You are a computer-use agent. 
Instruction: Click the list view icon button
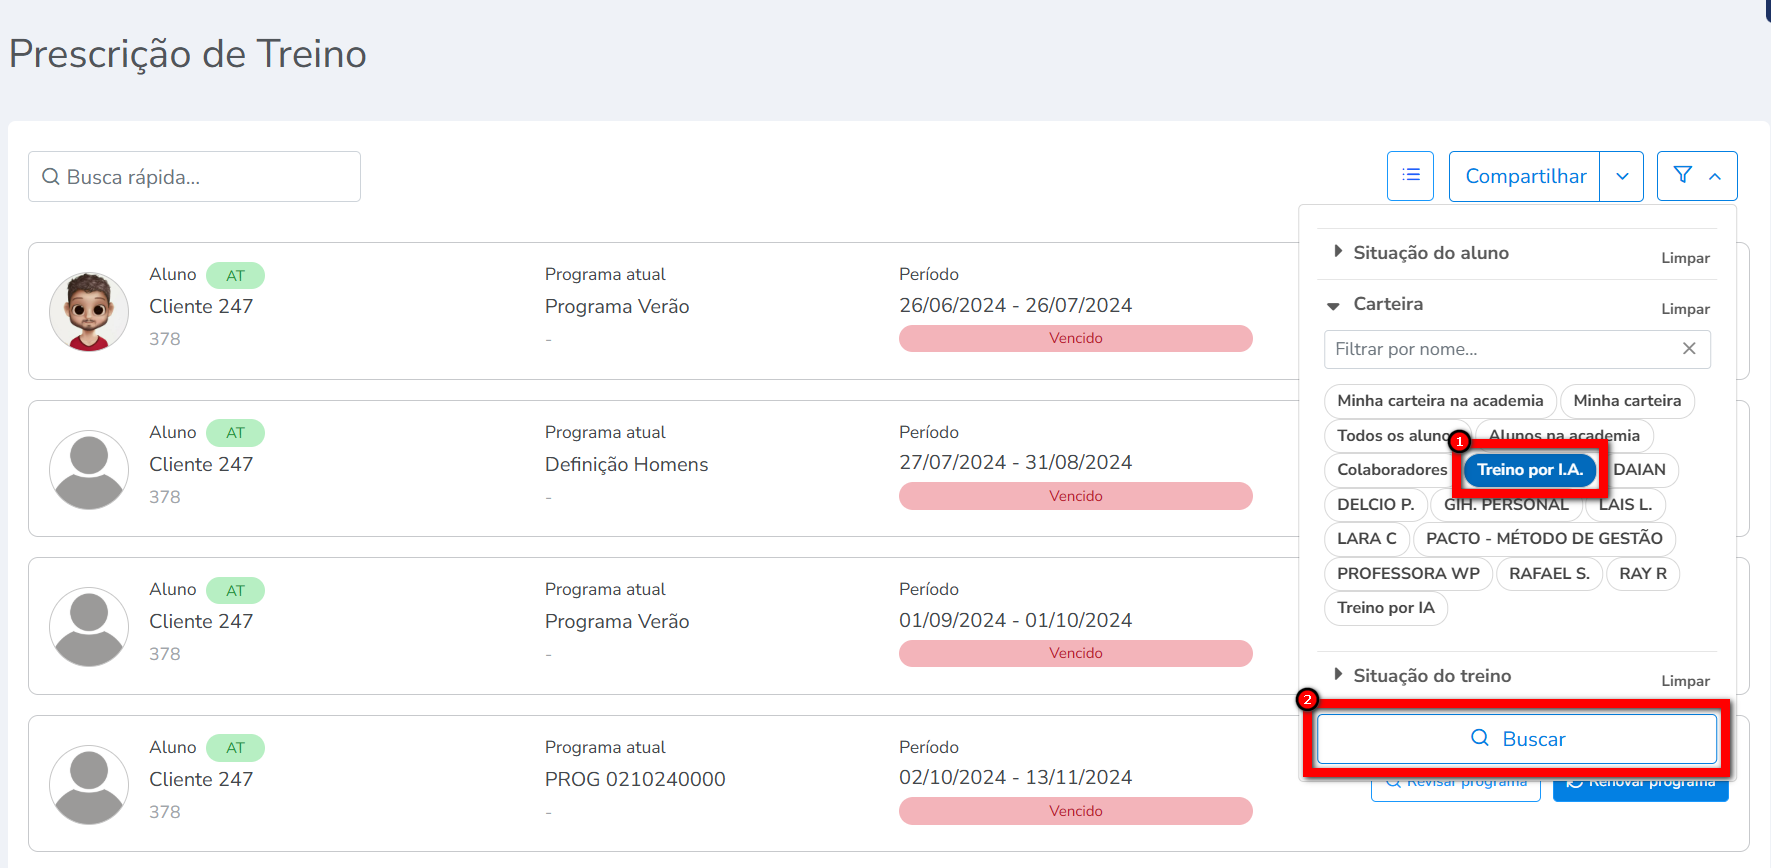[1410, 176]
